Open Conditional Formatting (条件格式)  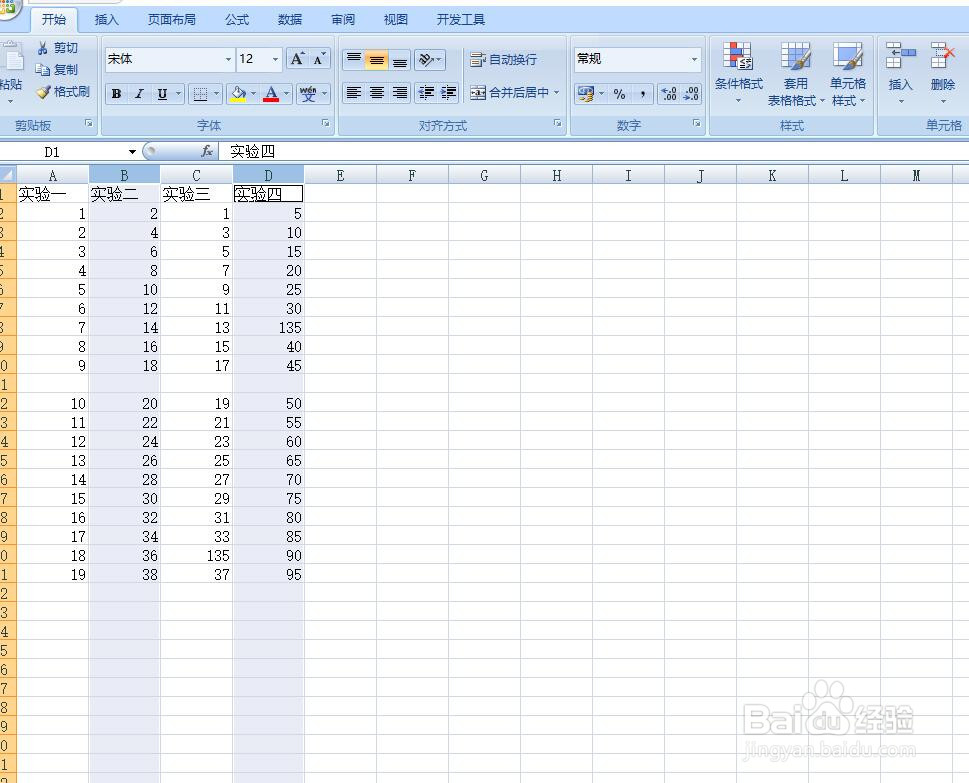pyautogui.click(x=738, y=73)
